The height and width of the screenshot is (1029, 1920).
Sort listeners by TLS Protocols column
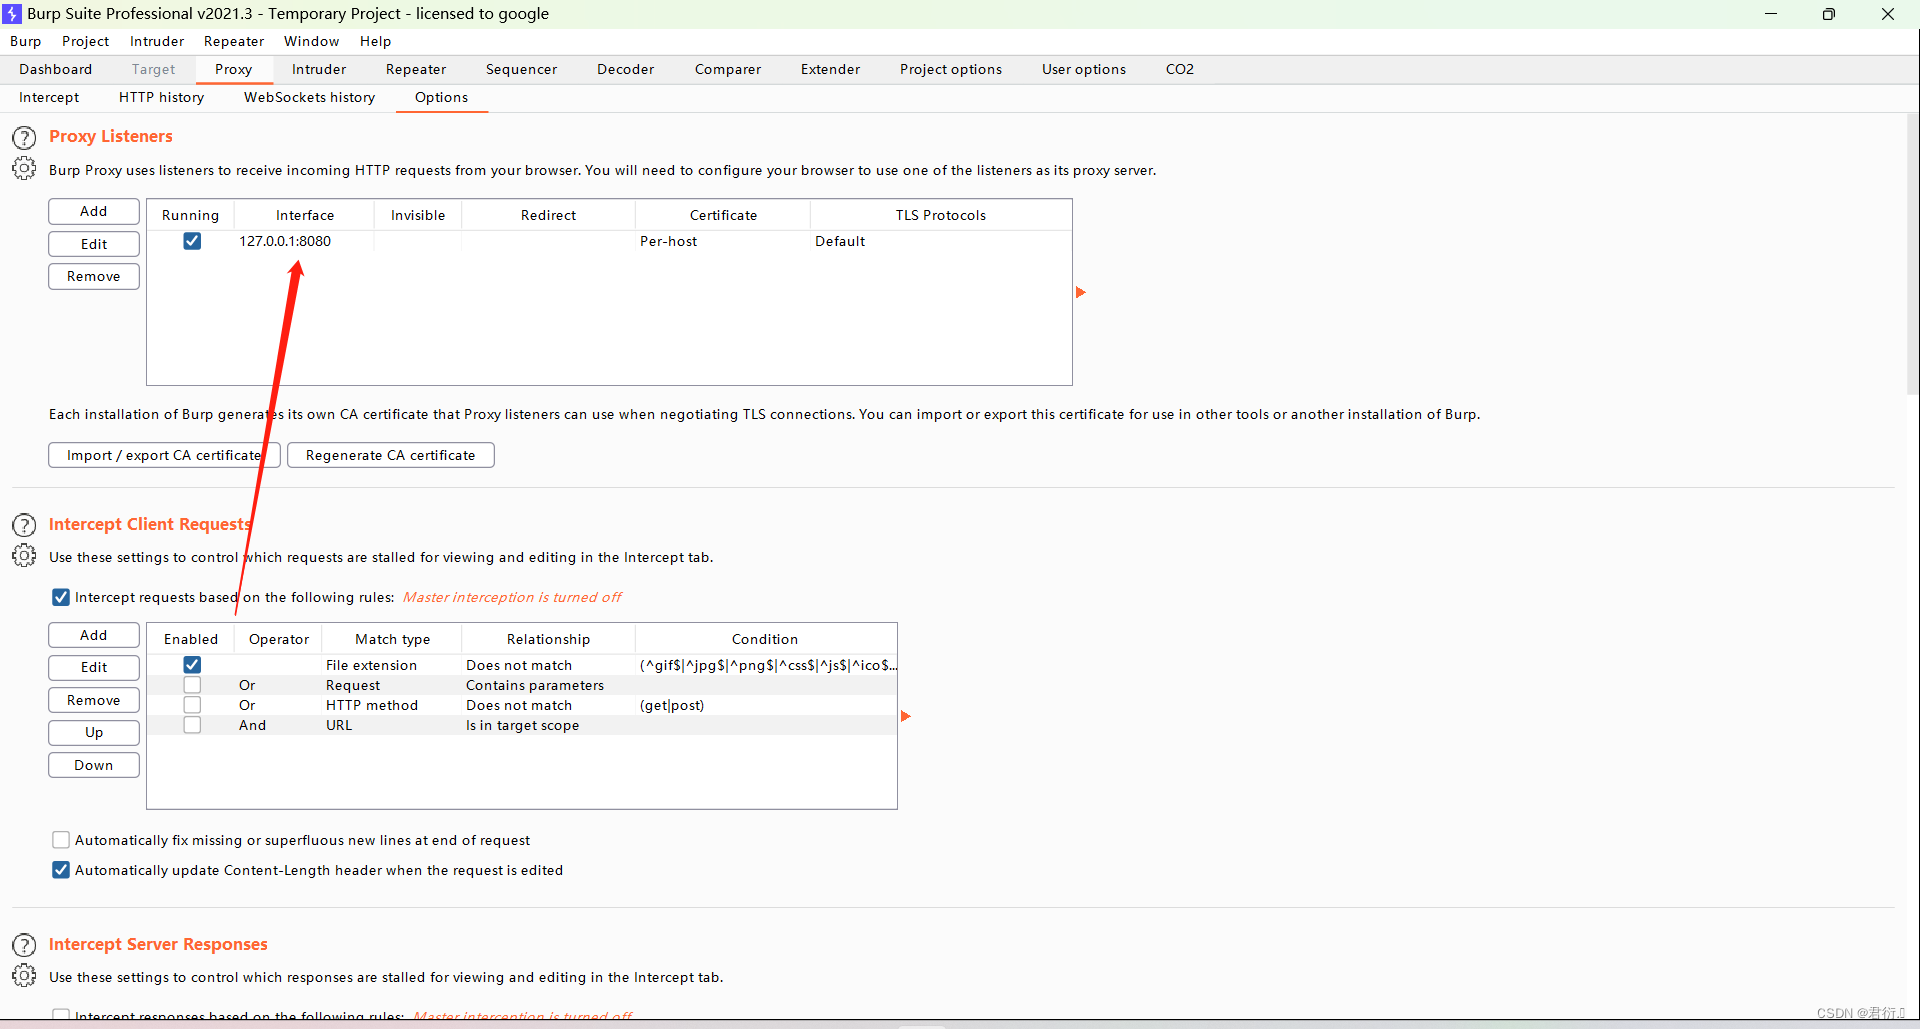[x=941, y=215]
